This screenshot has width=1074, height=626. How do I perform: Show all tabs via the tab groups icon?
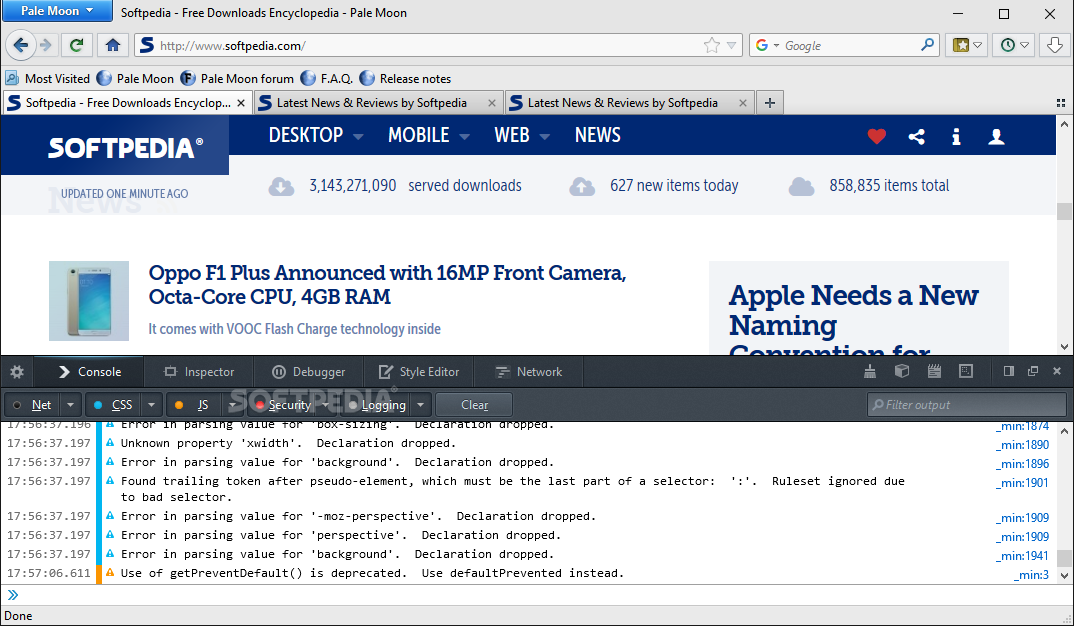[1061, 103]
